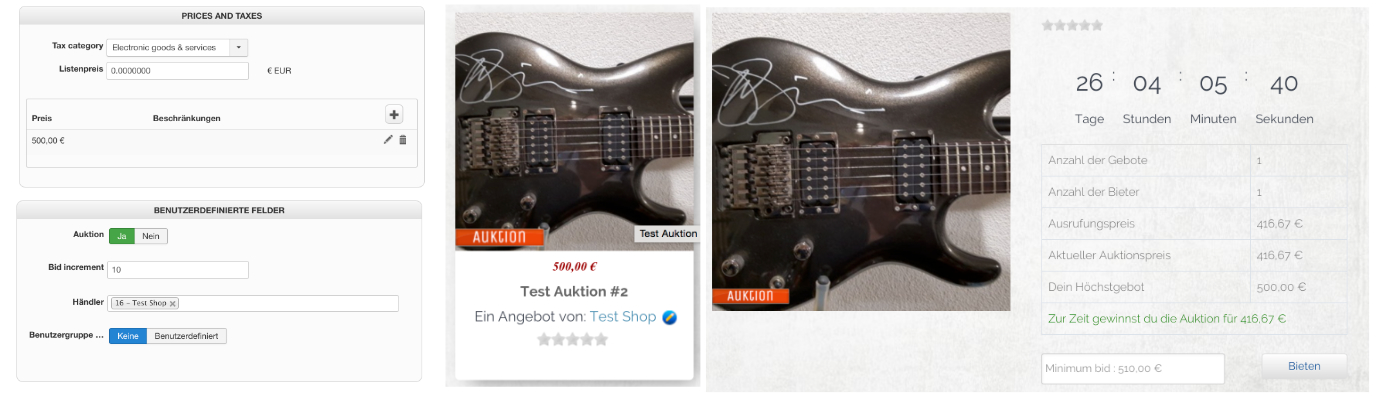Click the Bieten button
Viewport: 1400px width, 400px height.
pyautogui.click(x=1304, y=366)
